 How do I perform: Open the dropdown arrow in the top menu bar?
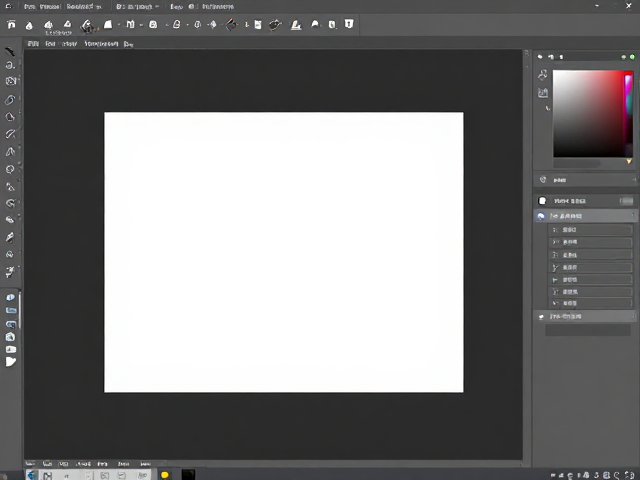click(157, 7)
